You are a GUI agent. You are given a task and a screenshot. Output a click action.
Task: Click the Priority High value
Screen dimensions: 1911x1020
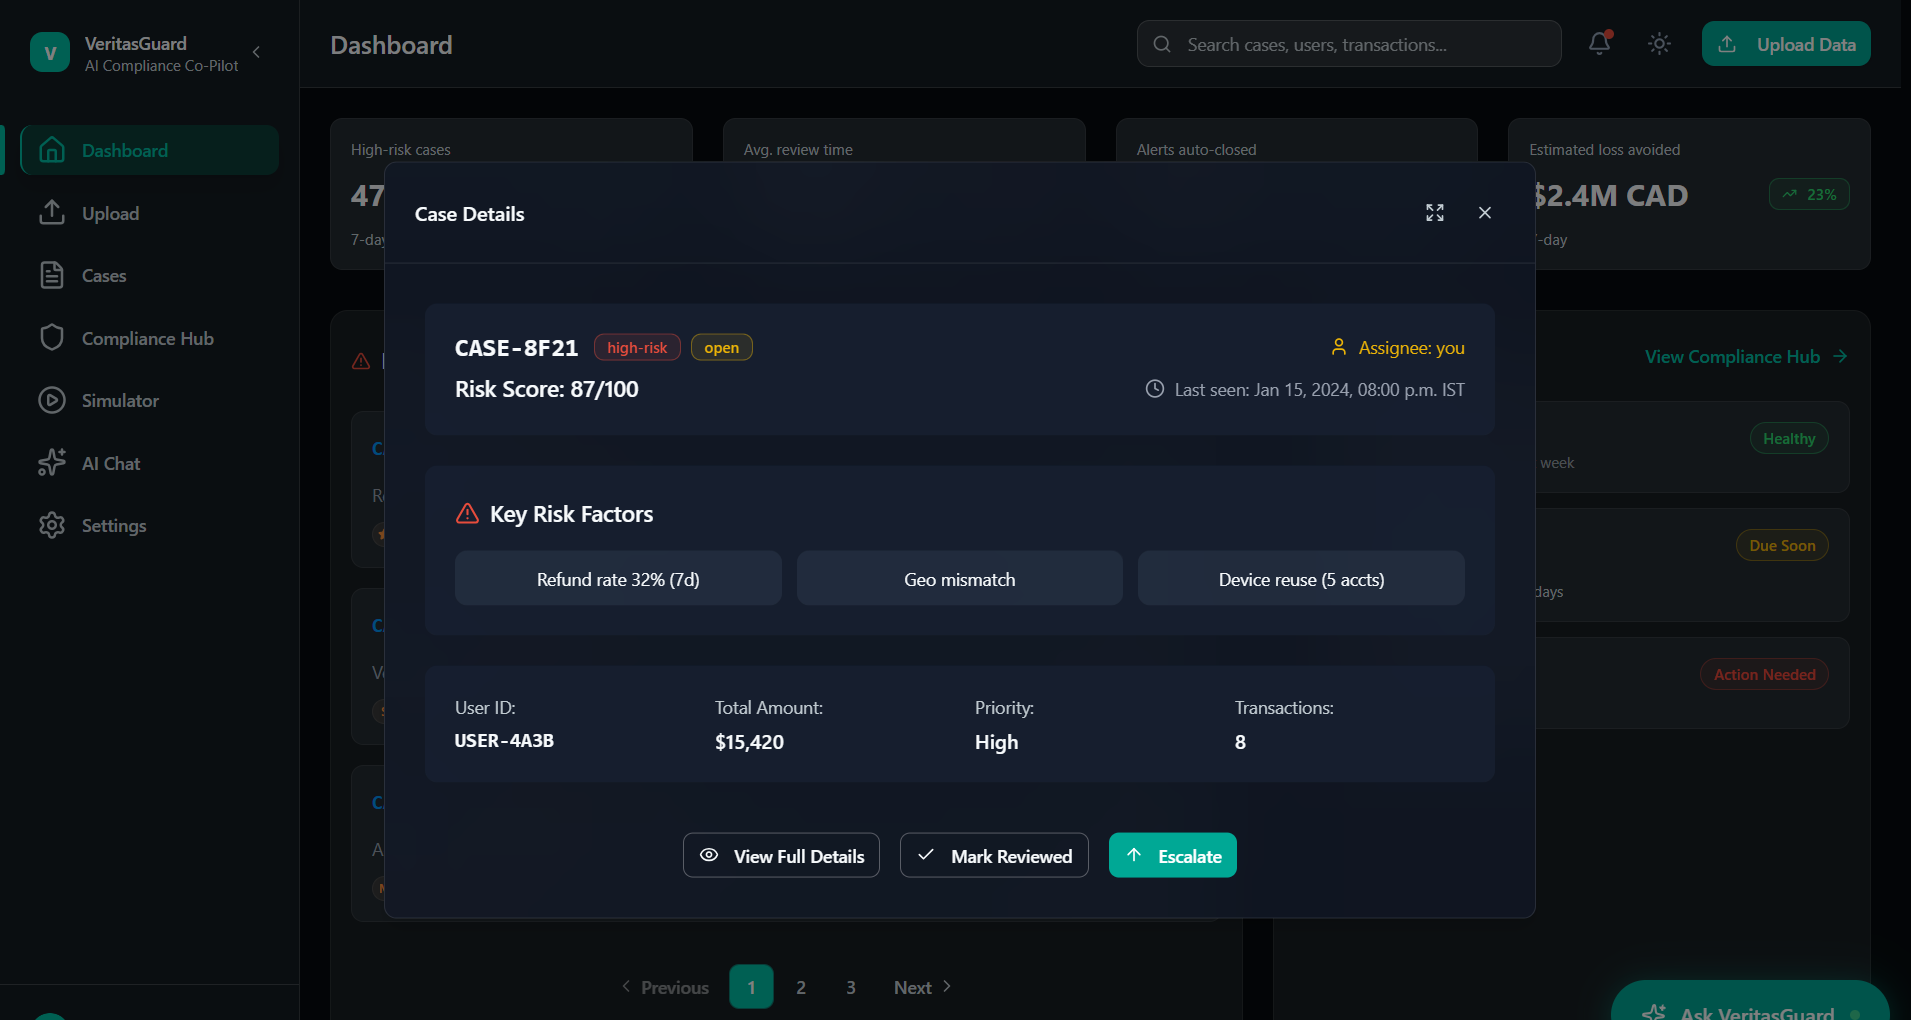(996, 742)
